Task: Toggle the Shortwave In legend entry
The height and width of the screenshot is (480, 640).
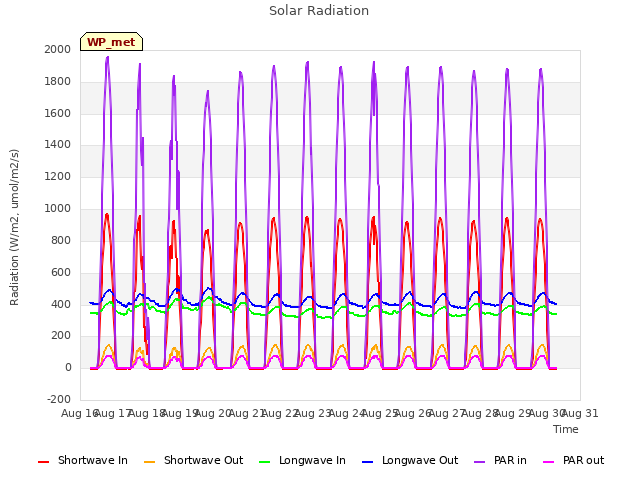Action: click(83, 460)
